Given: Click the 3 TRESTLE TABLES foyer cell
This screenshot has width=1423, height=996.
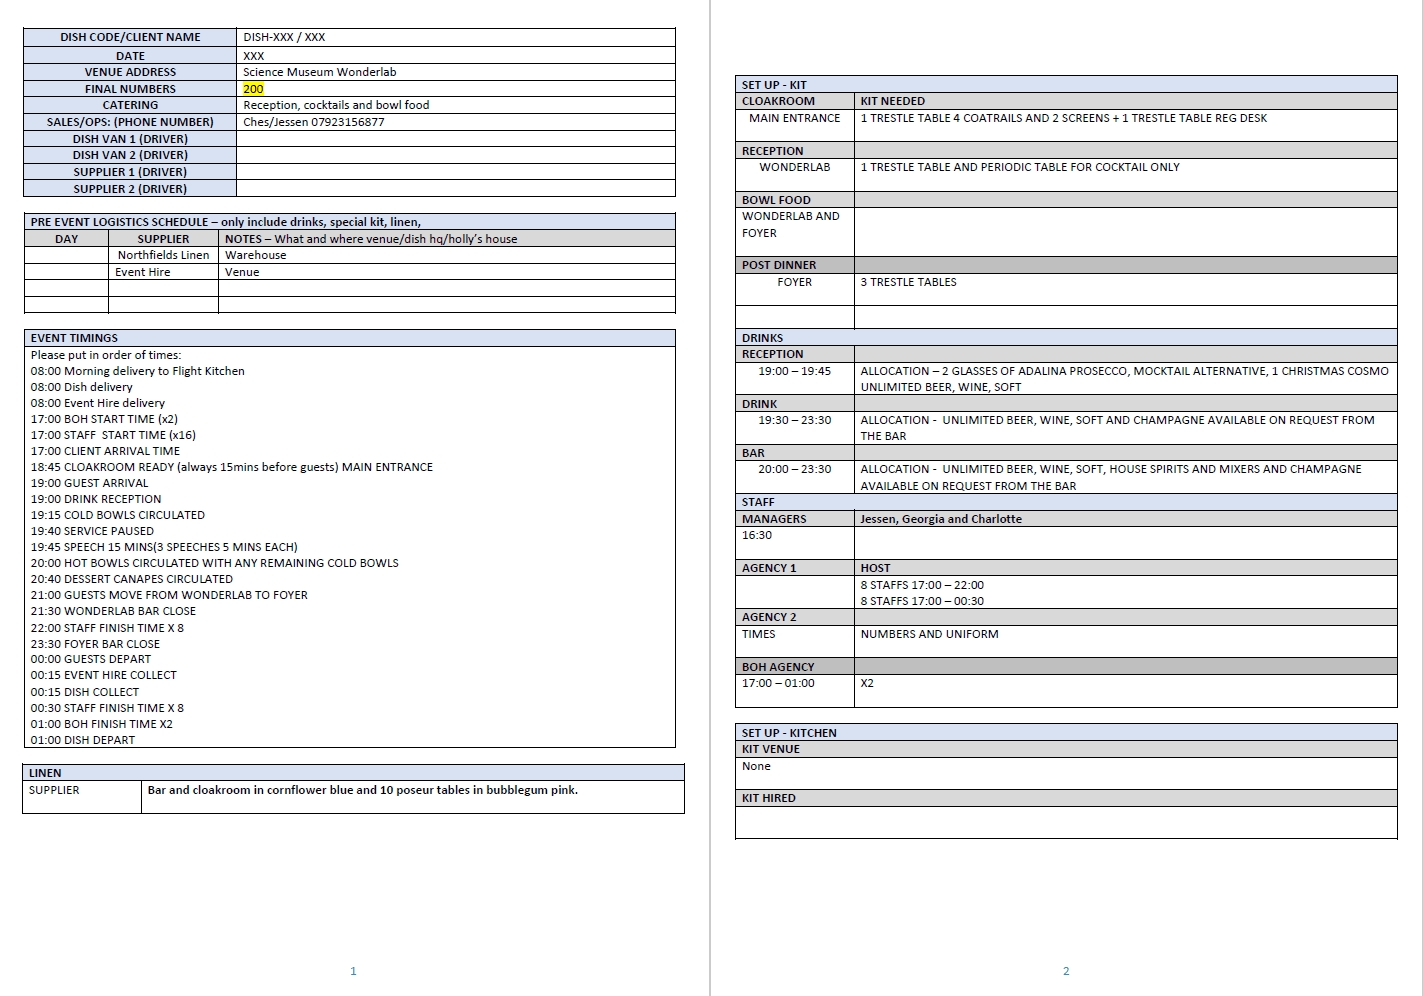Looking at the screenshot, I should point(908,282).
